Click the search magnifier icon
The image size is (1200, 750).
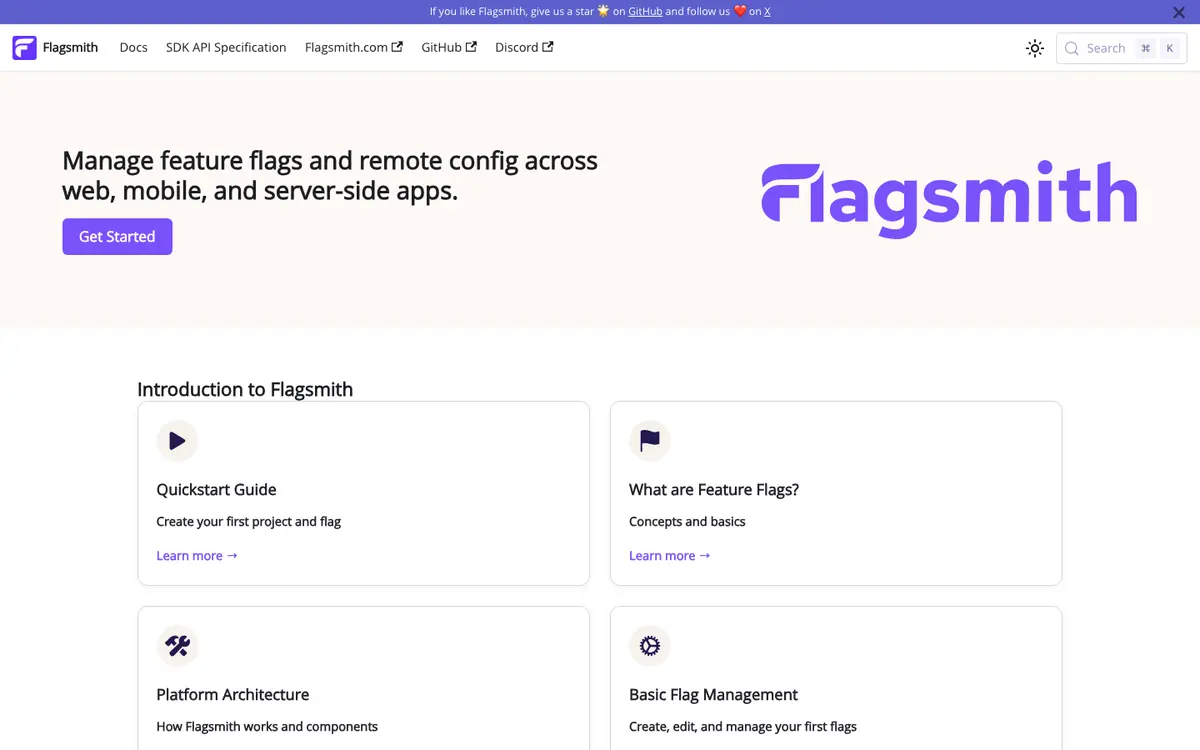(x=1072, y=48)
